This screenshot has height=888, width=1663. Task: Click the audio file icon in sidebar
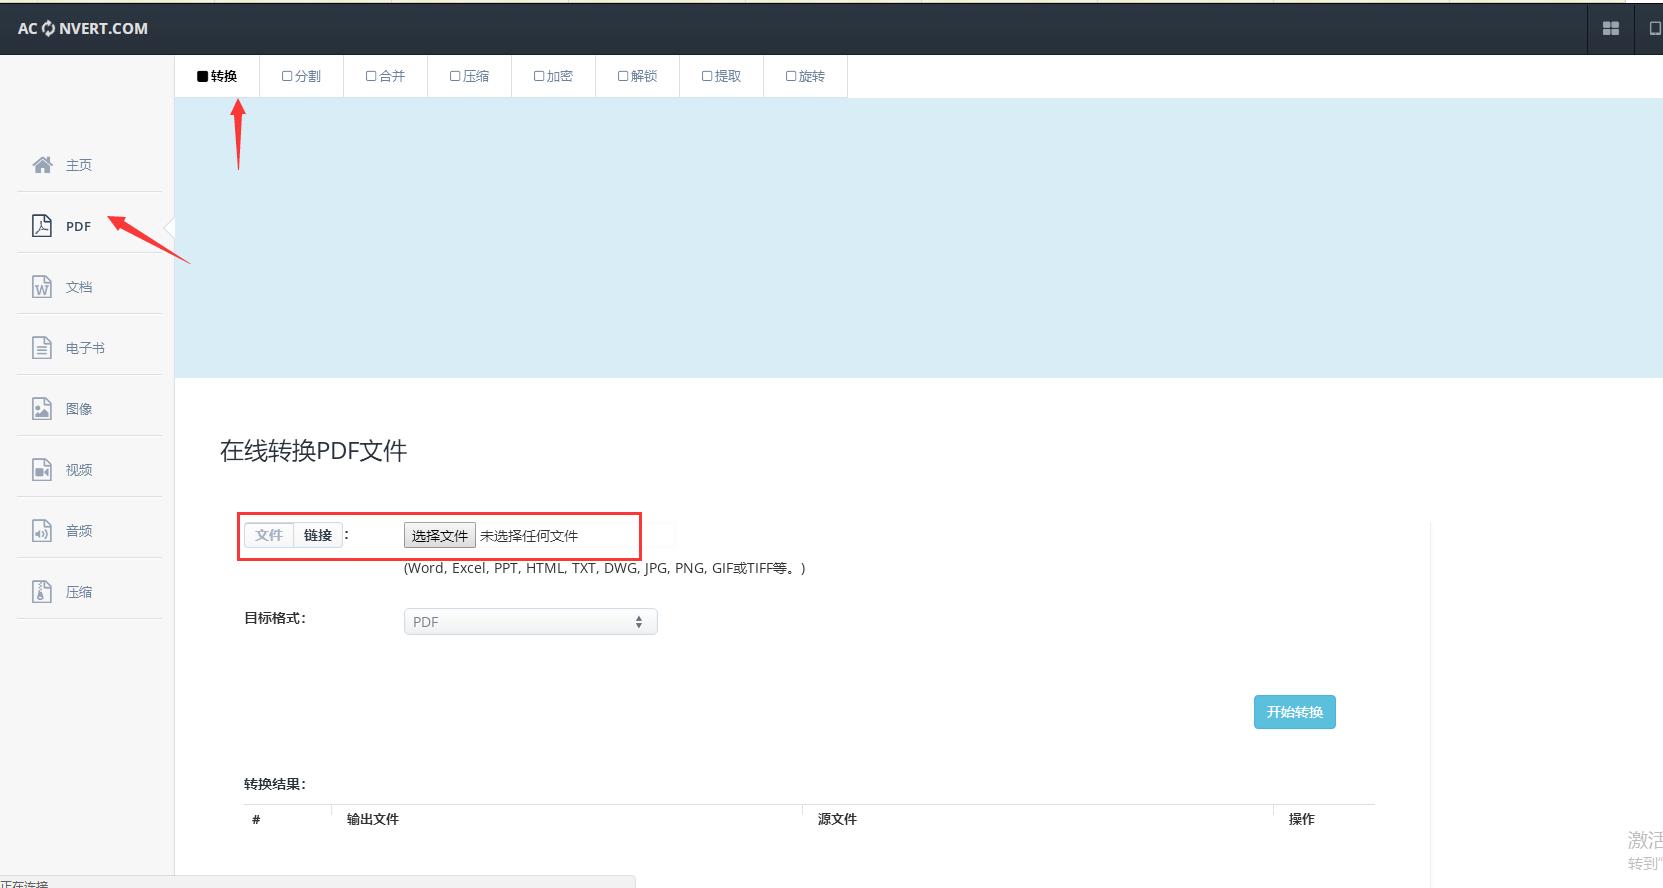coord(42,531)
